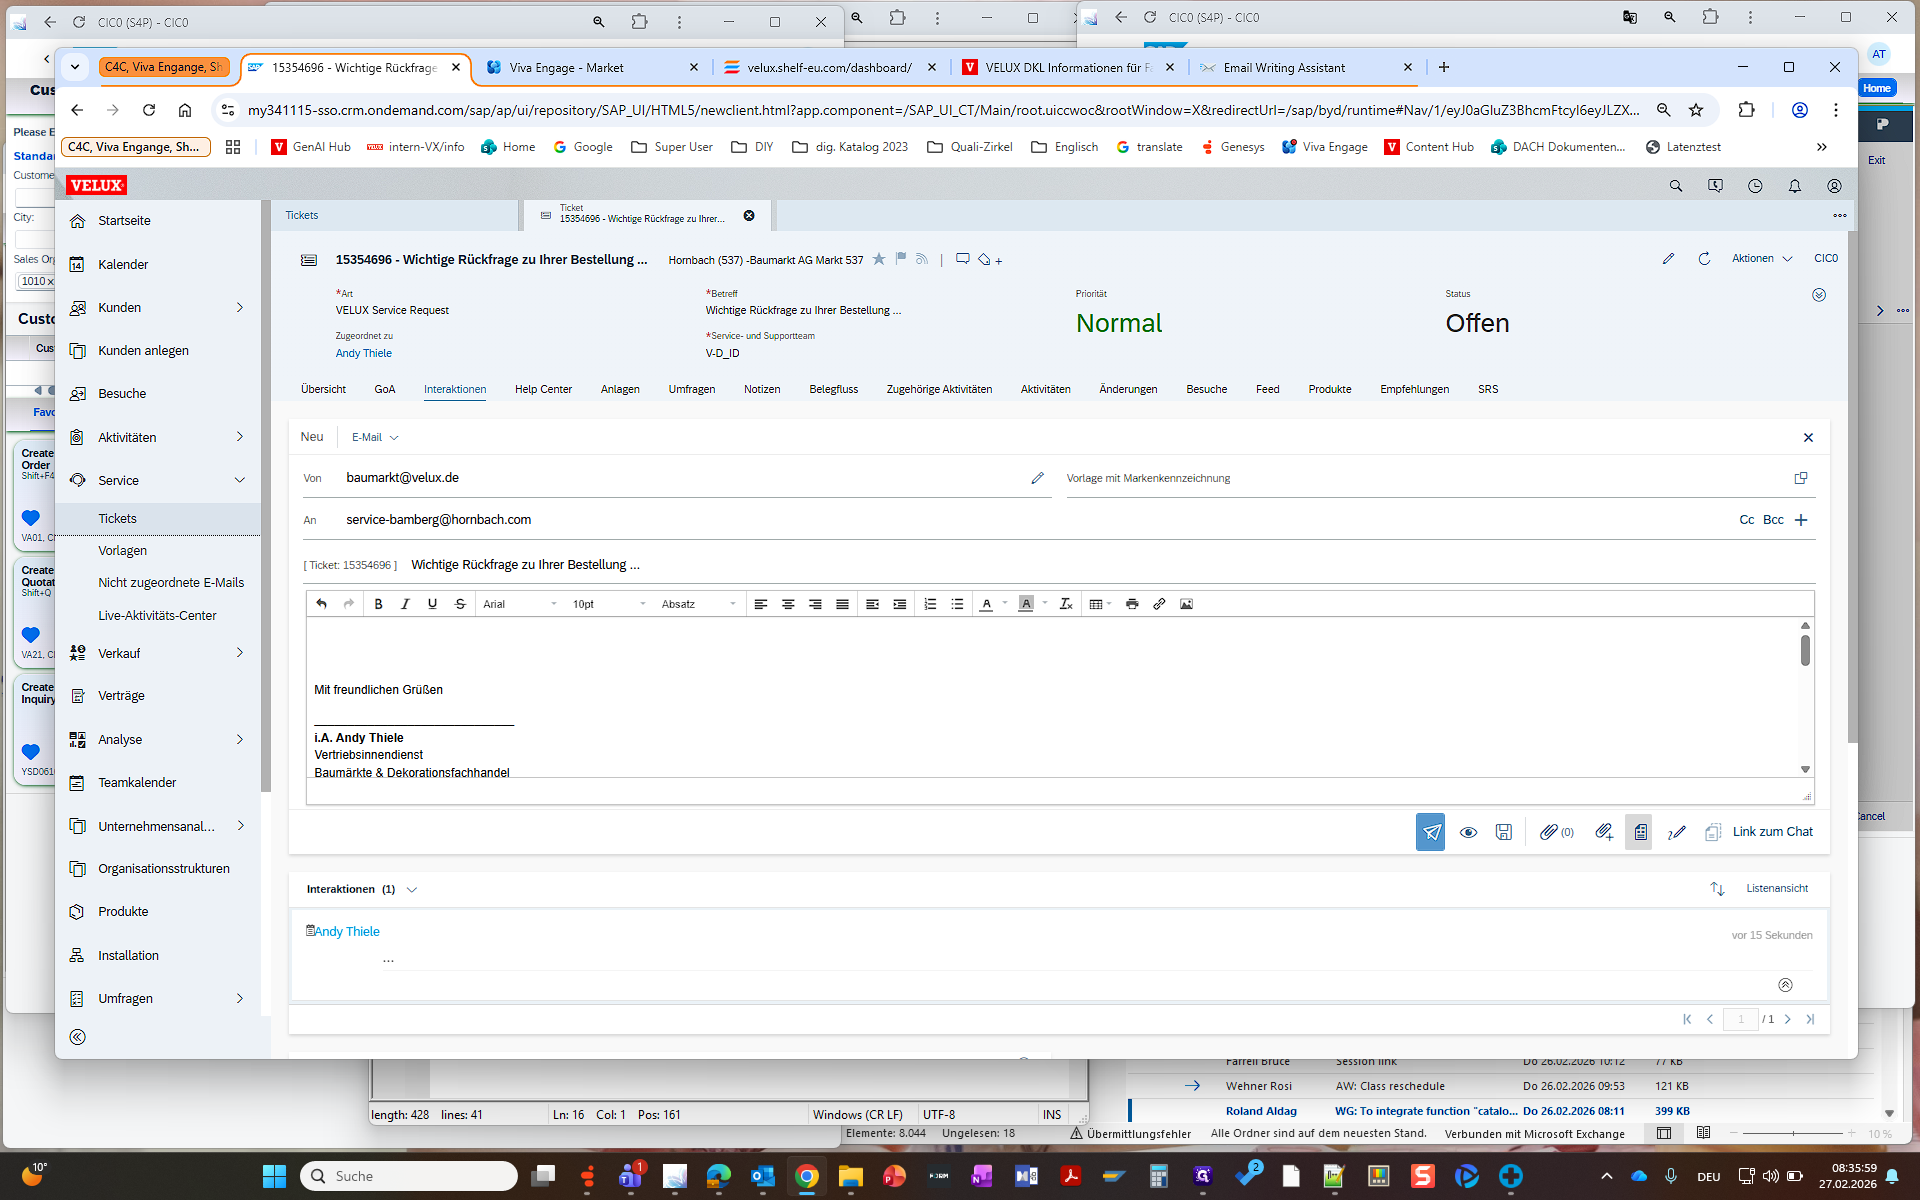Click the save draft floppy disk icon
The width and height of the screenshot is (1920, 1200).
pos(1503,832)
